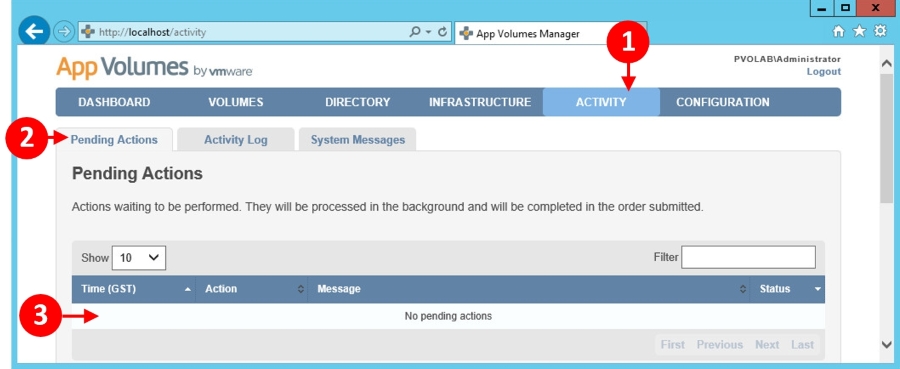
Task: Click the scrollbar down arrow
Action: coord(887,344)
